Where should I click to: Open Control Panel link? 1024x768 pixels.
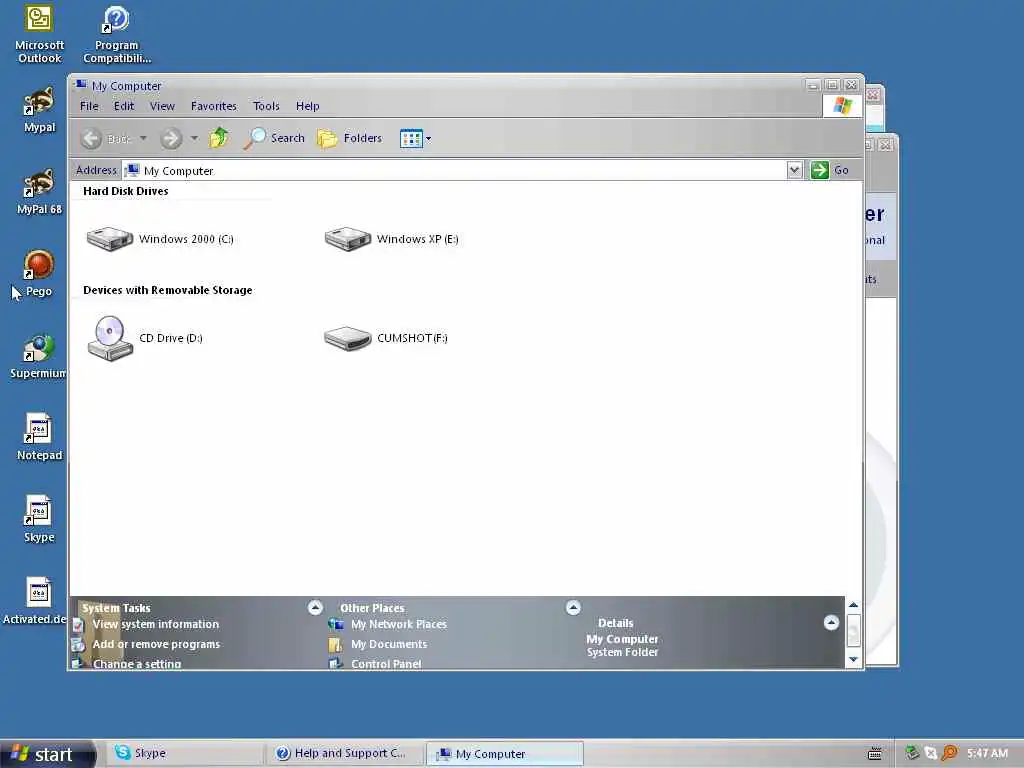(x=386, y=664)
